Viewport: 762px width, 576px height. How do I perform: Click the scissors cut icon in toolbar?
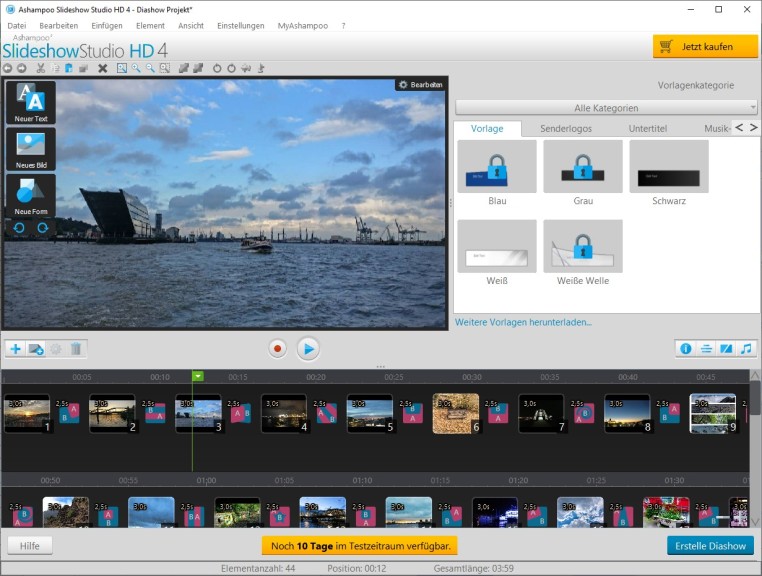click(40, 68)
